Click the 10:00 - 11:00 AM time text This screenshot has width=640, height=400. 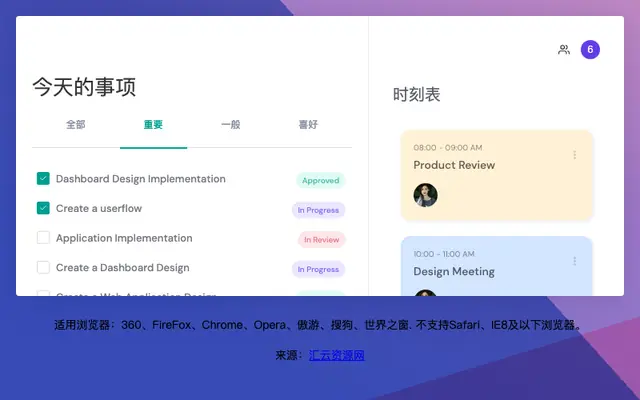point(444,254)
